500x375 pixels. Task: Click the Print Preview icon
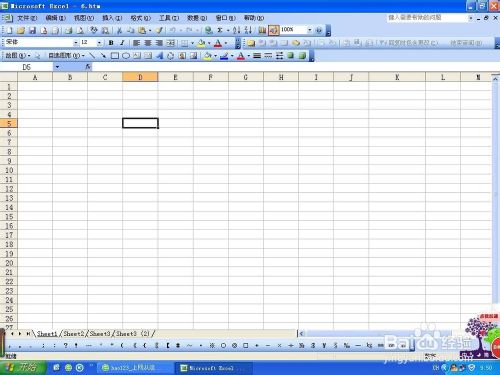click(80, 30)
